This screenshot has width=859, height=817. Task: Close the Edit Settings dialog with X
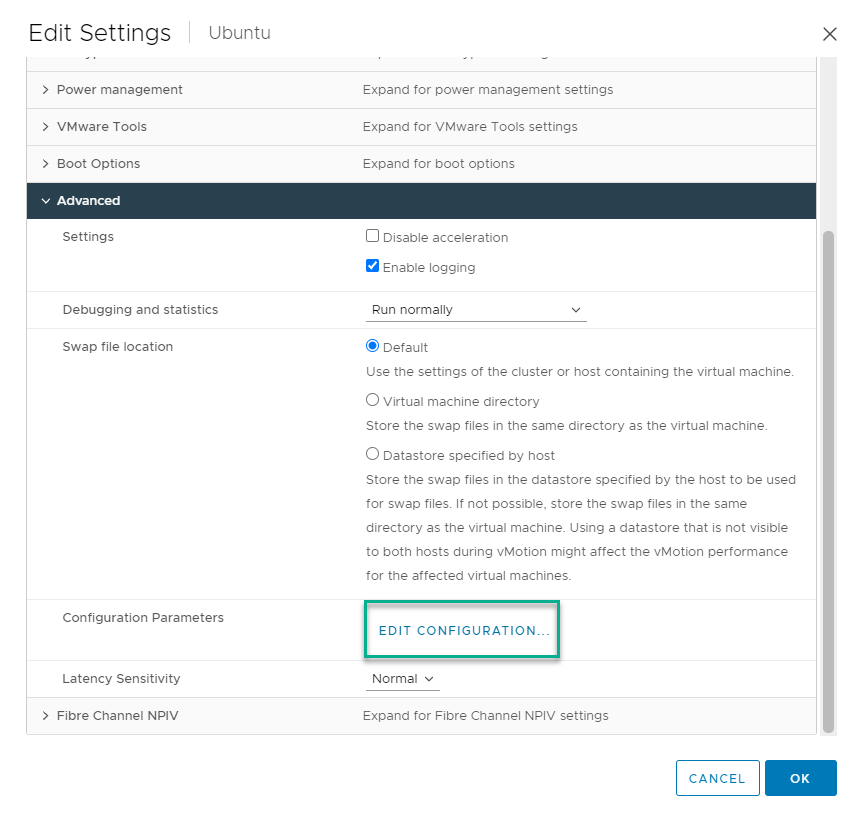click(829, 34)
